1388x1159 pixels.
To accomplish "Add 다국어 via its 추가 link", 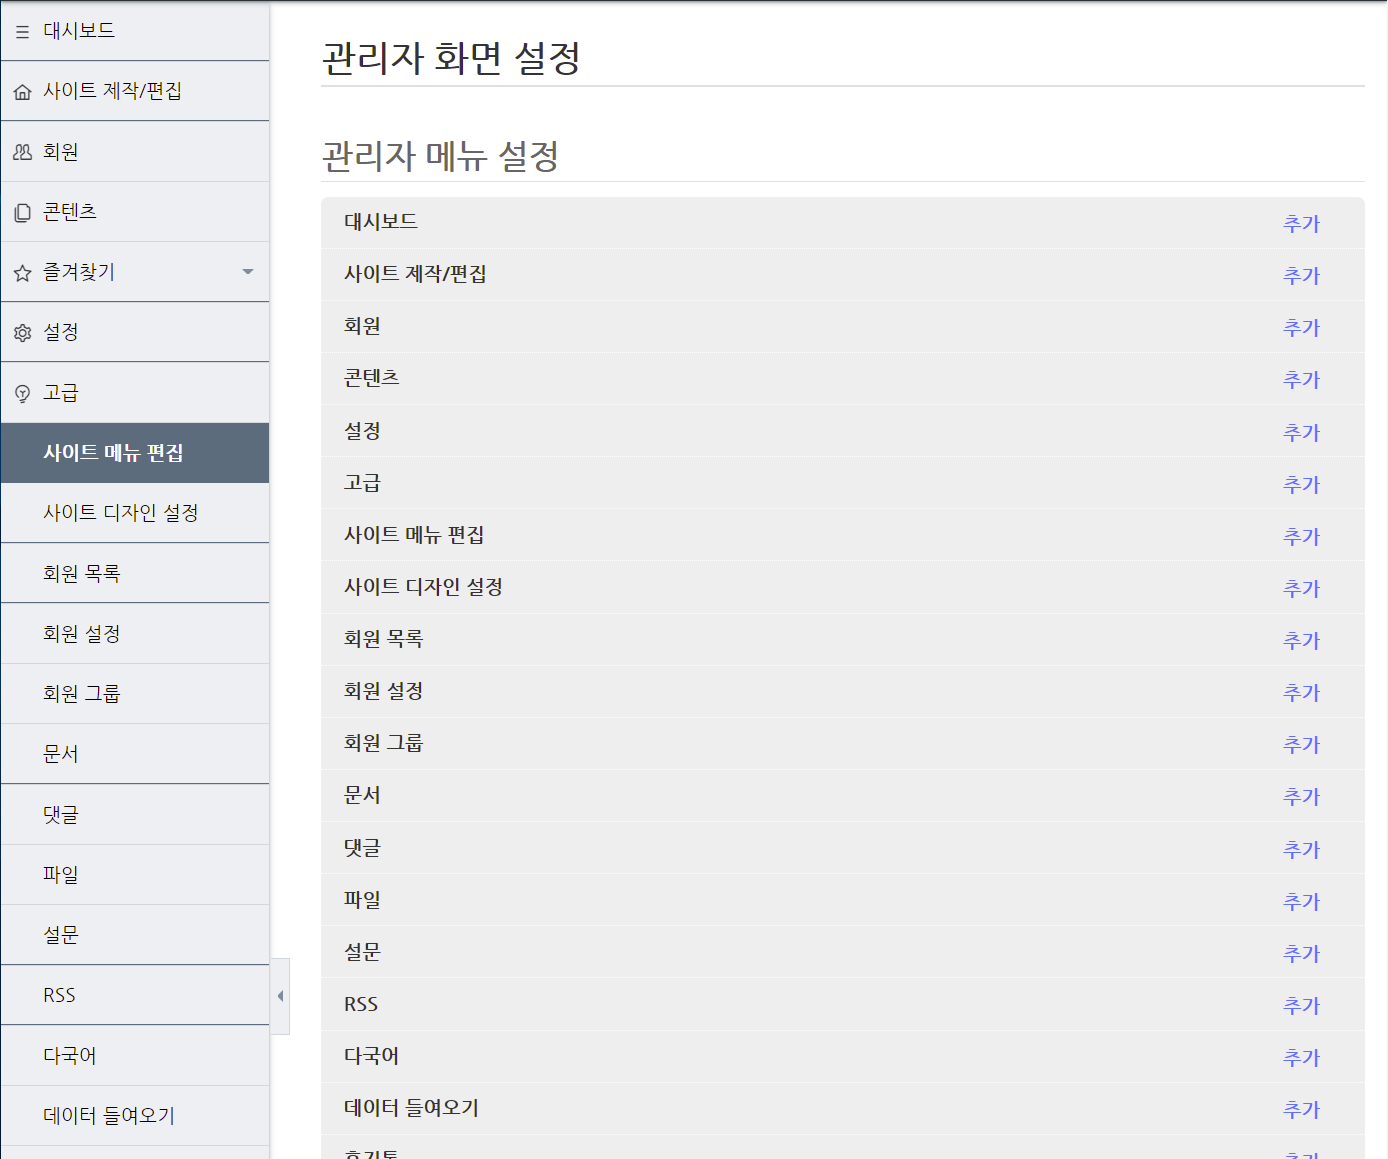I will (x=1301, y=1057).
